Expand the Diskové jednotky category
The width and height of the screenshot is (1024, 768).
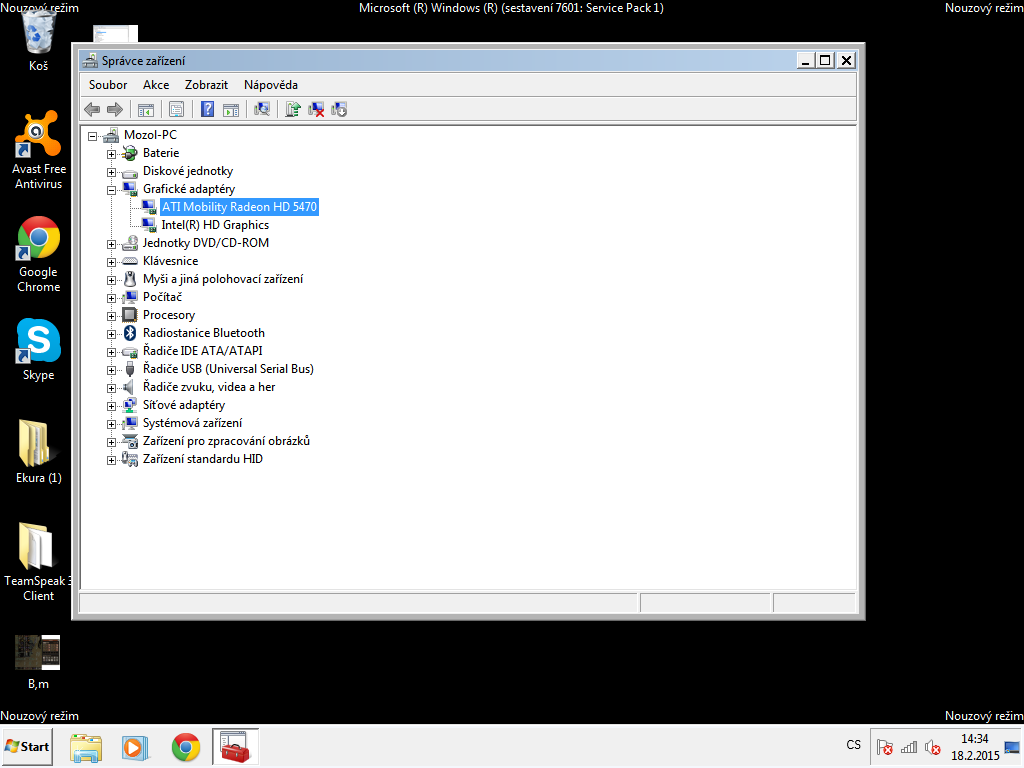(112, 173)
